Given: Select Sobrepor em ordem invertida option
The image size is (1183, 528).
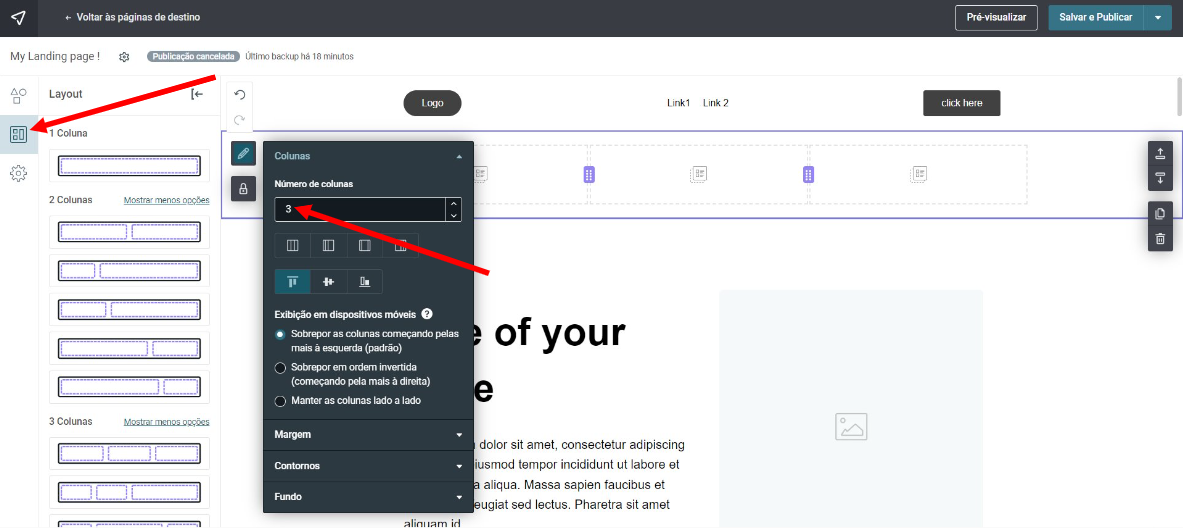Looking at the screenshot, I should click(x=280, y=368).
